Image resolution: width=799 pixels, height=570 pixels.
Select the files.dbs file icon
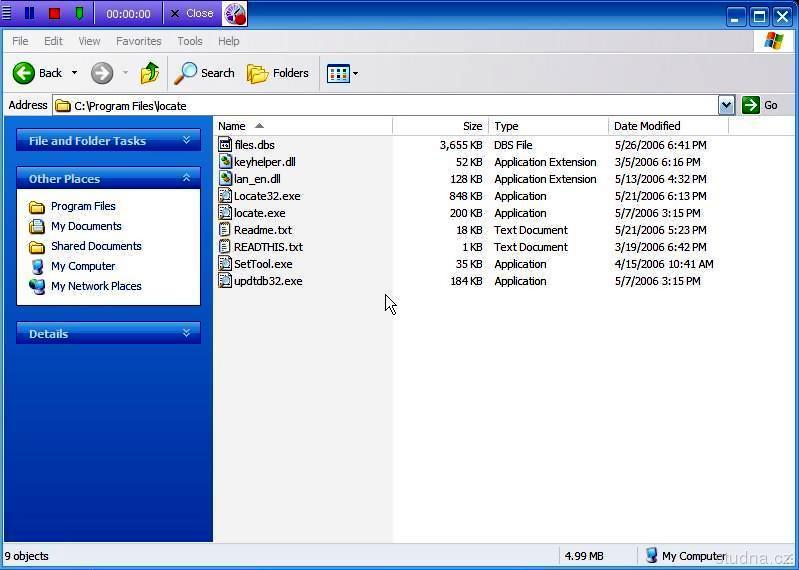click(225, 145)
